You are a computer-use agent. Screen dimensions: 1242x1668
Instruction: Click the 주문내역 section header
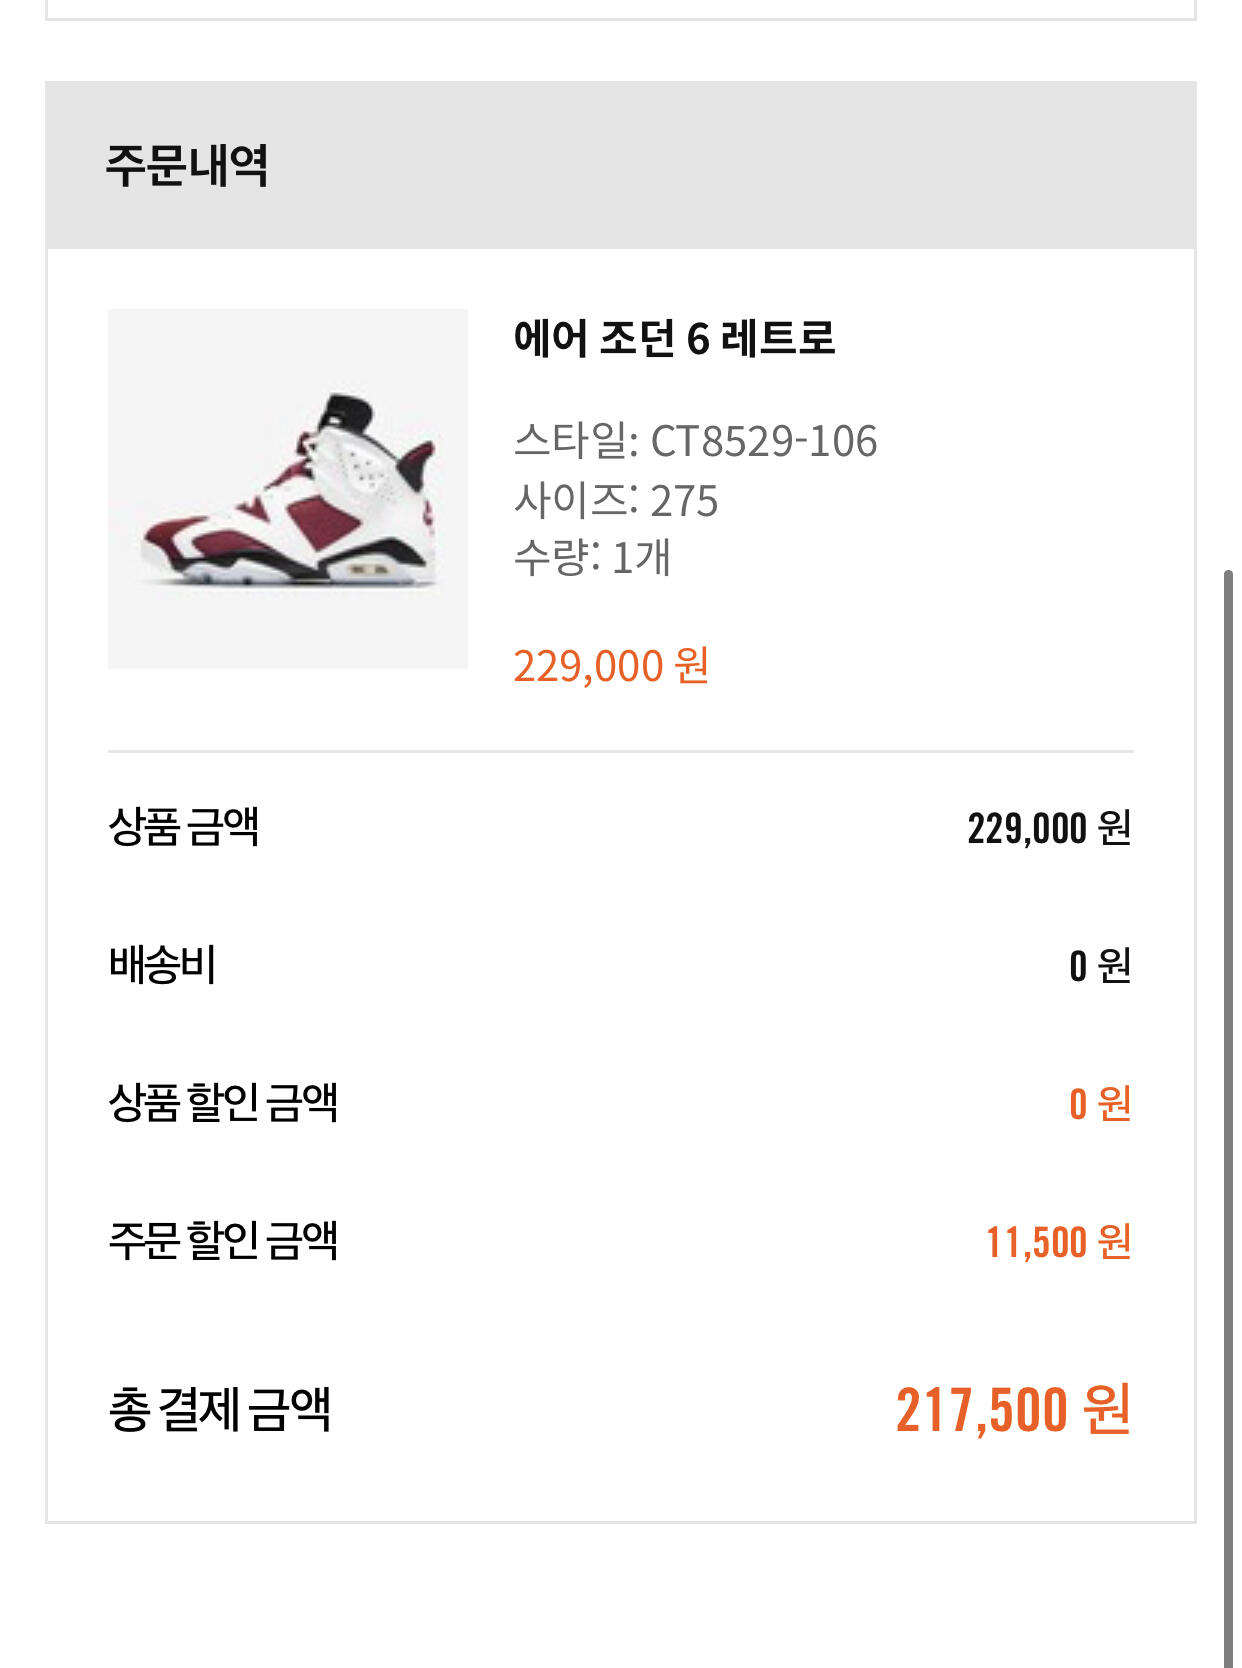(187, 165)
